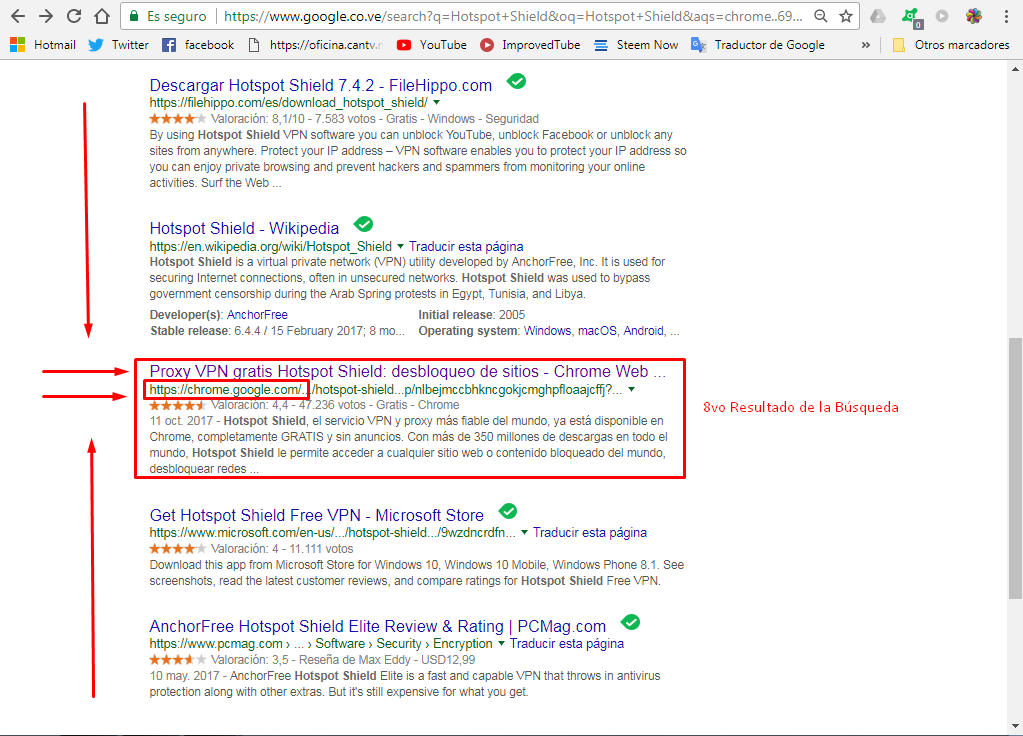Click the scrollbar down arrow
The image size is (1023, 736).
1015,726
